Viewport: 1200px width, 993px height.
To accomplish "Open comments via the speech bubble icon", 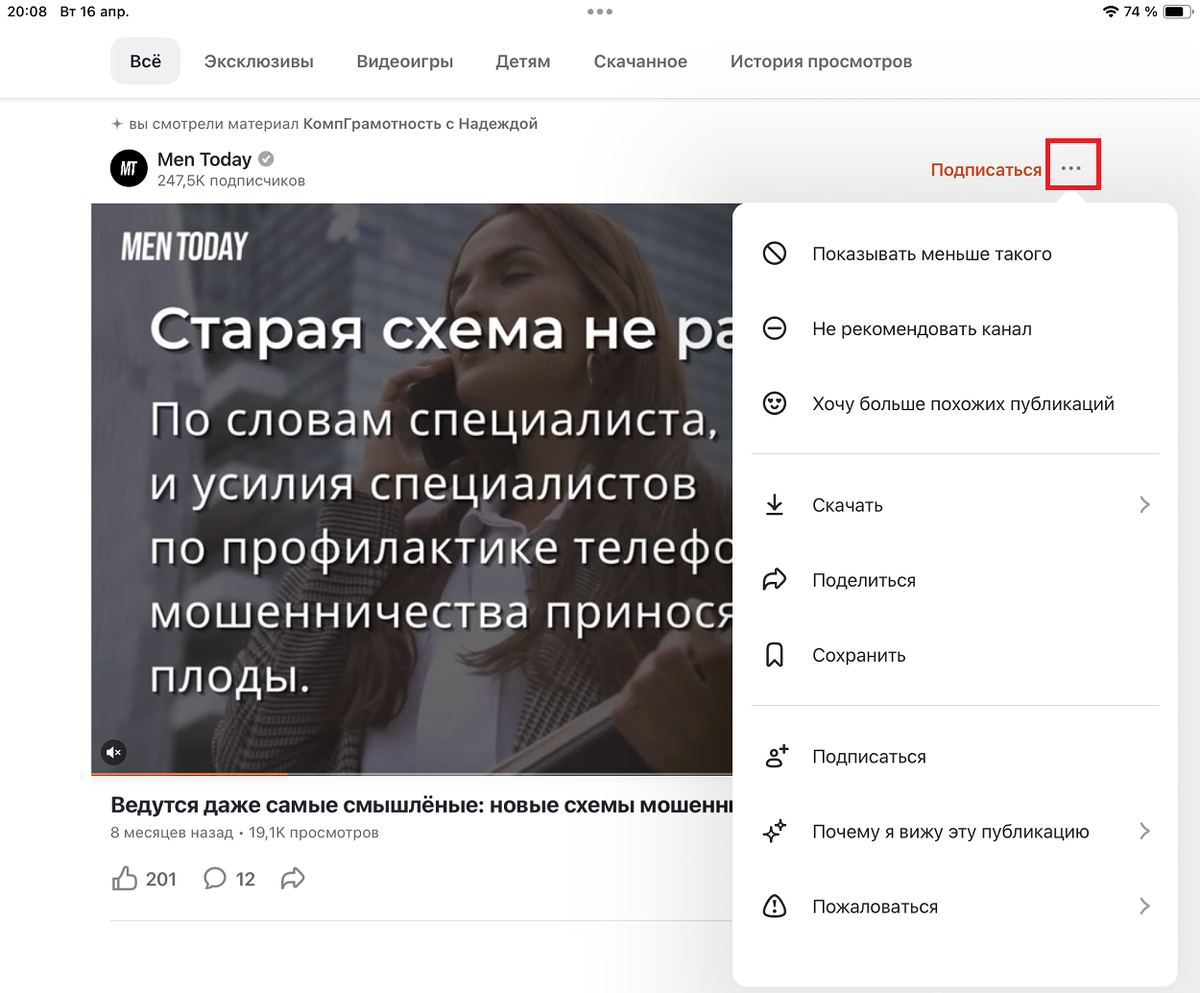I will 216,878.
